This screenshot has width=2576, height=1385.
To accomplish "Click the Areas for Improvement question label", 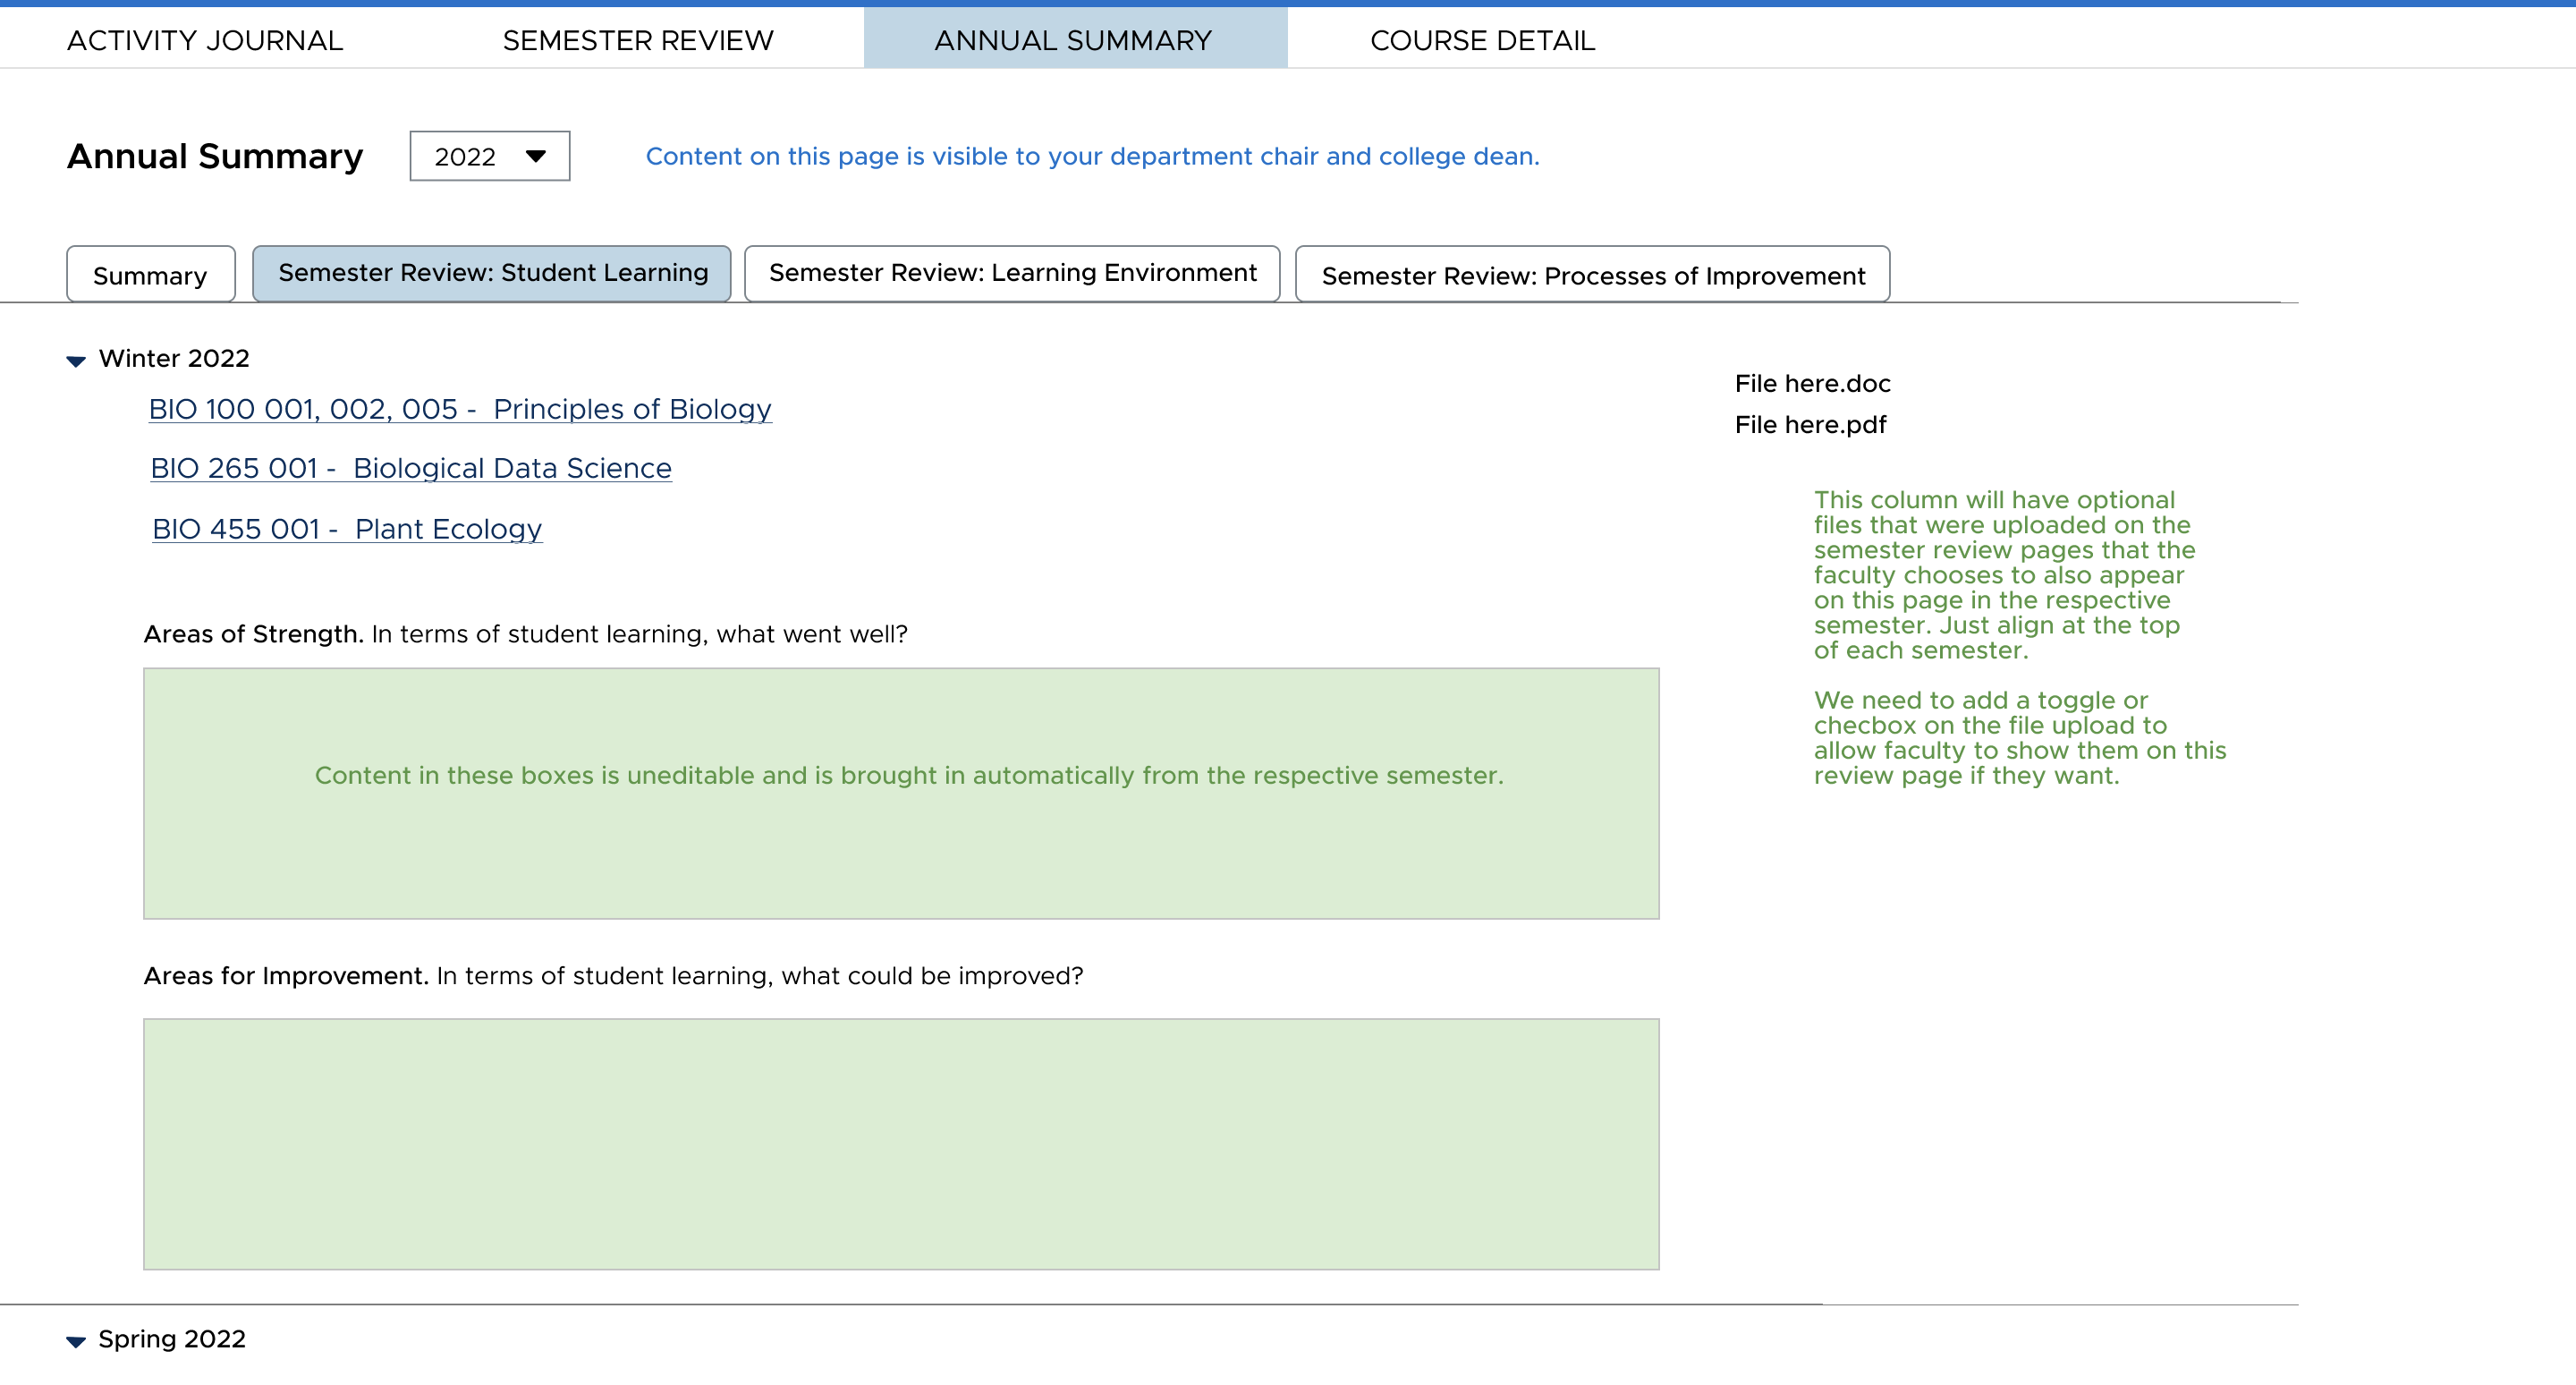I will pyautogui.click(x=613, y=976).
